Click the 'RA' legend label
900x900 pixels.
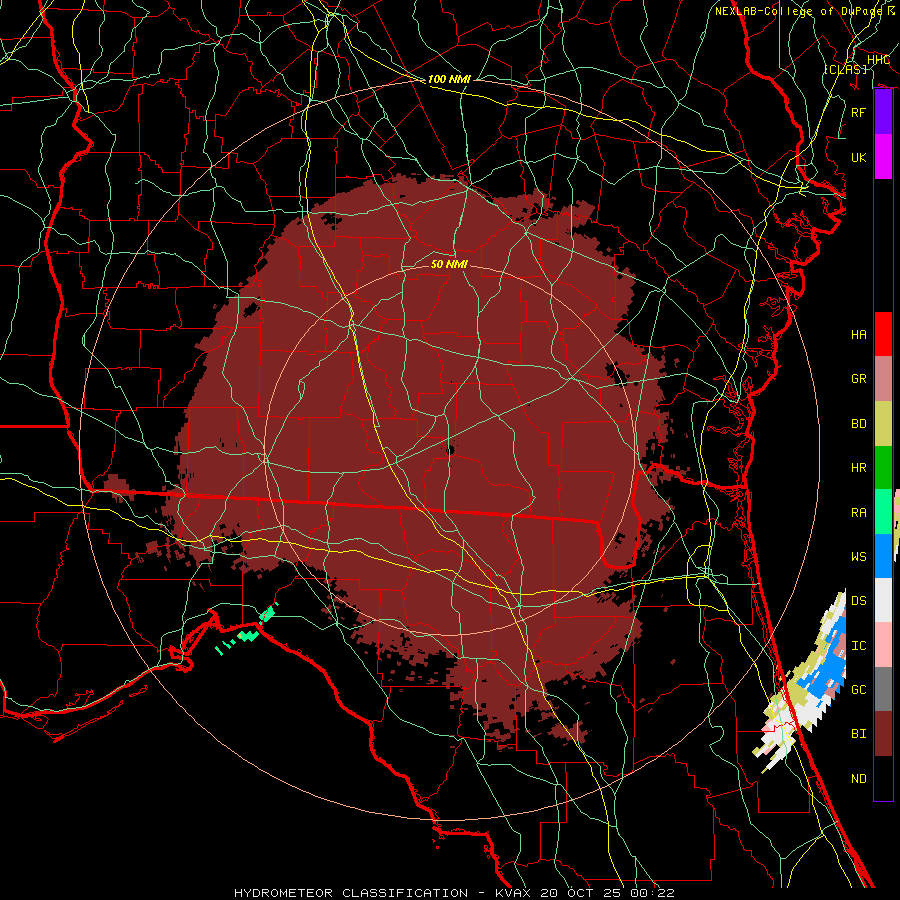point(858,512)
